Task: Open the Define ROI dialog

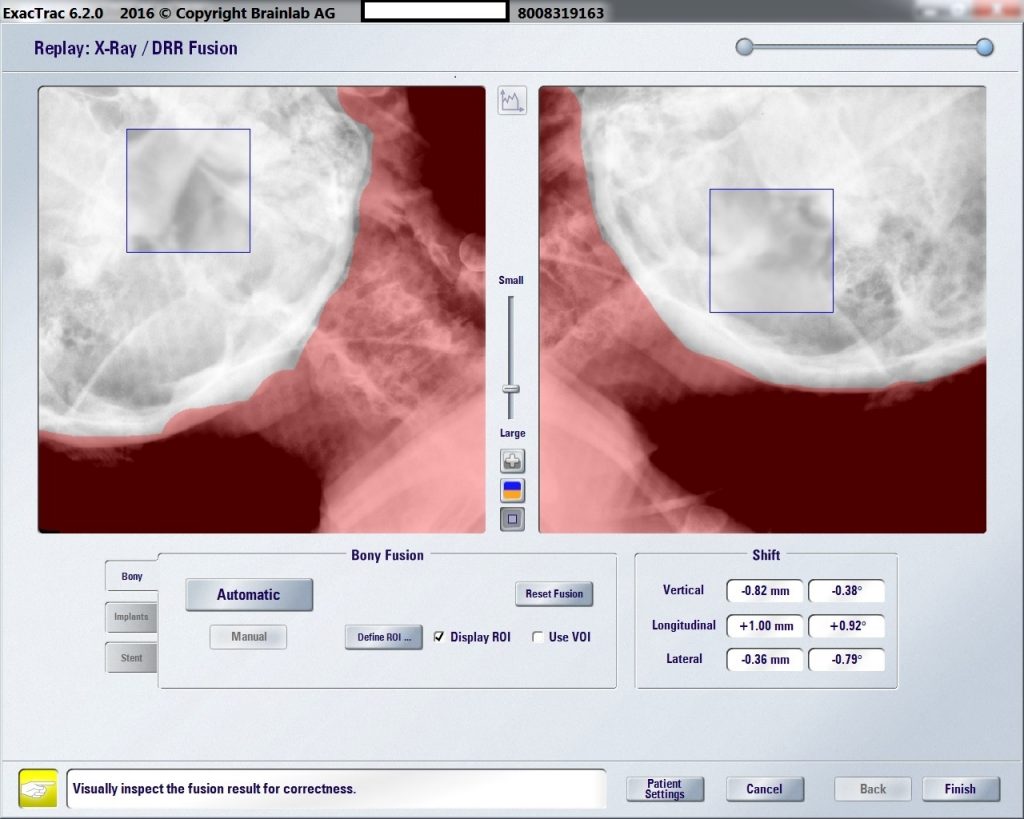Action: (x=384, y=637)
